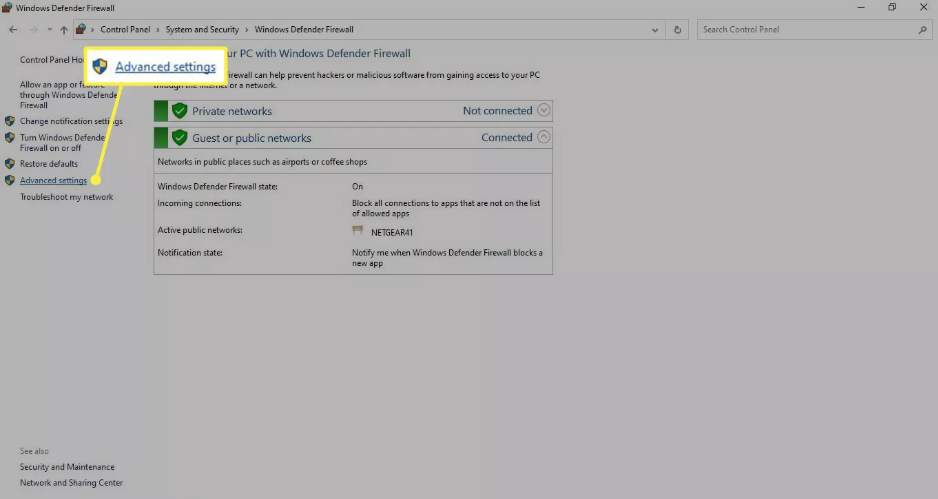Click the Not connected status text
Screen dimensions: 938x499
498,110
